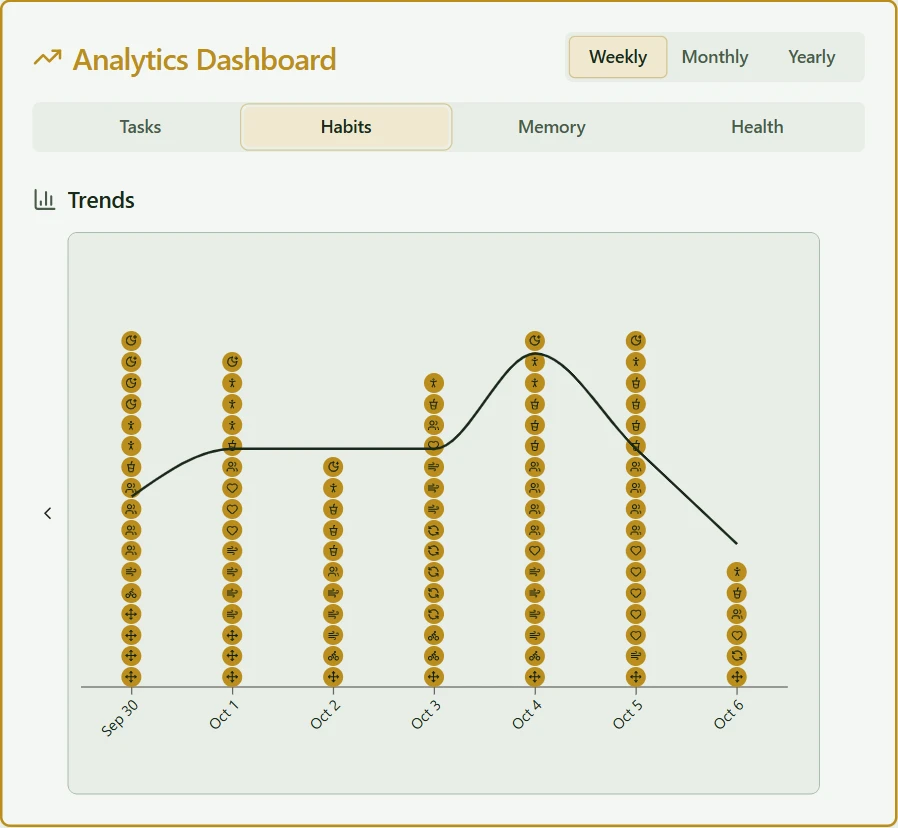The height and width of the screenshot is (828, 898).
Task: Switch to the Monthly time range
Action: coord(715,57)
